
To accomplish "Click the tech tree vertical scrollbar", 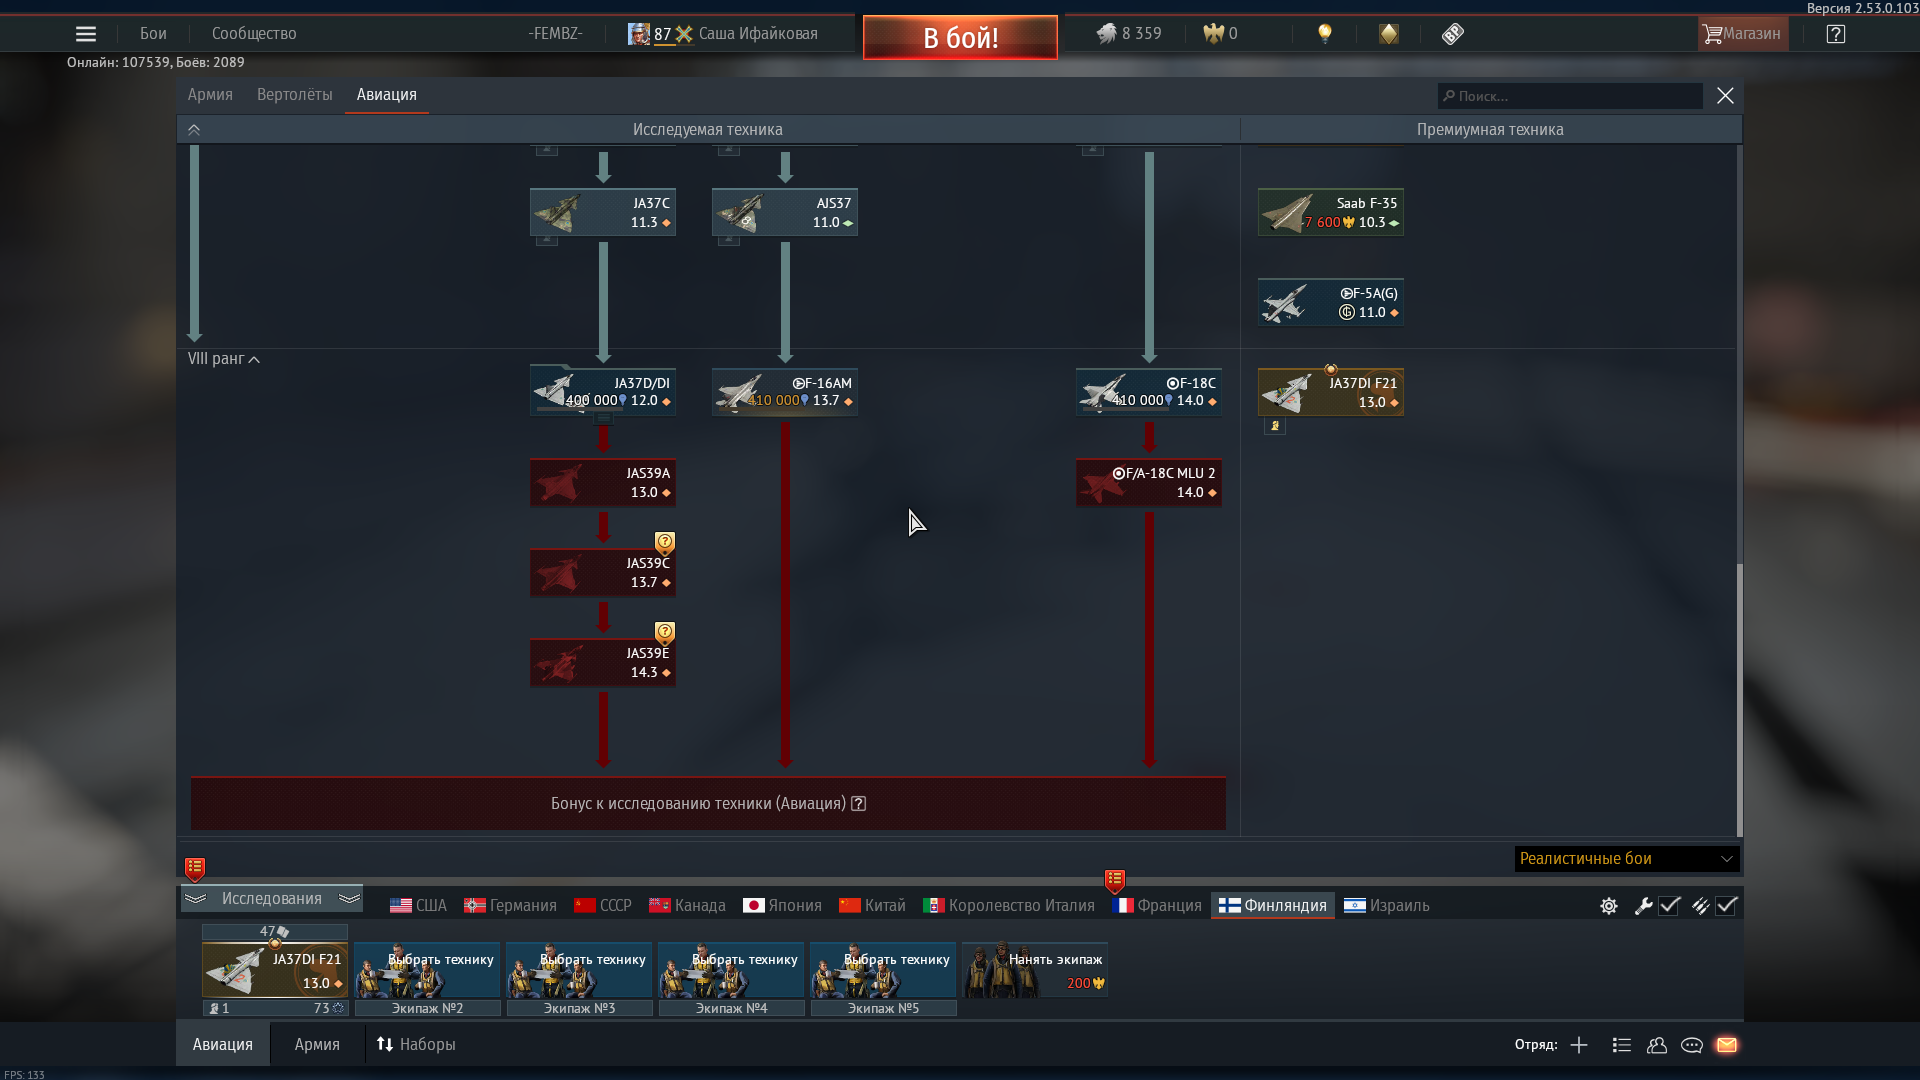I will 1739,699.
